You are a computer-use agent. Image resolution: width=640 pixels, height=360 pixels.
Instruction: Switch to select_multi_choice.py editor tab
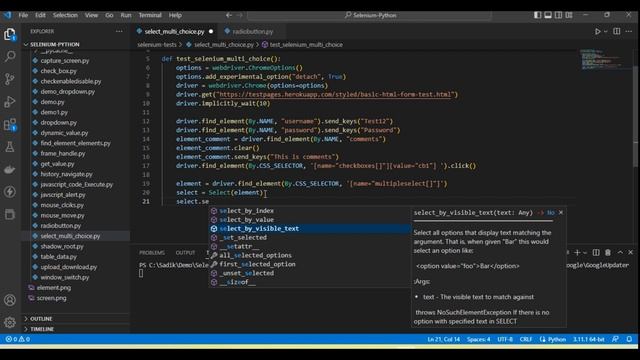pyautogui.click(x=175, y=31)
